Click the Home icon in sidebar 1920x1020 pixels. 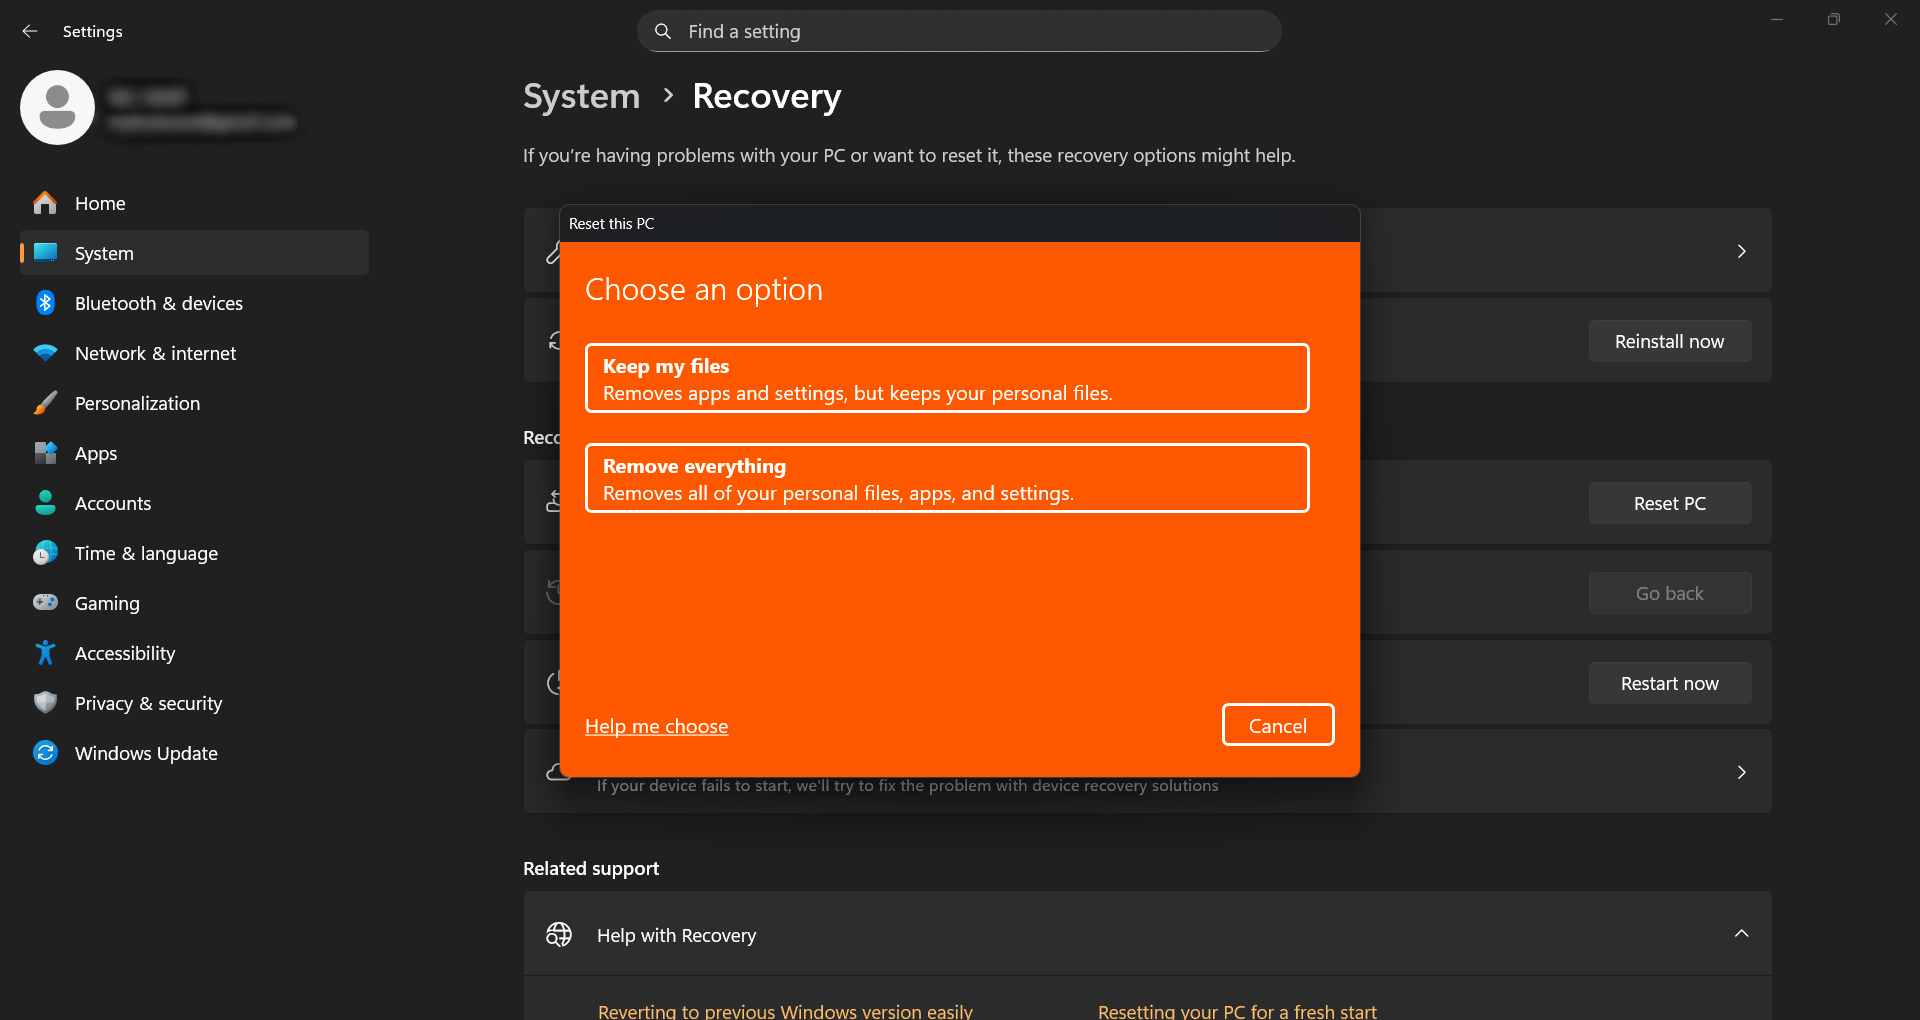(45, 203)
